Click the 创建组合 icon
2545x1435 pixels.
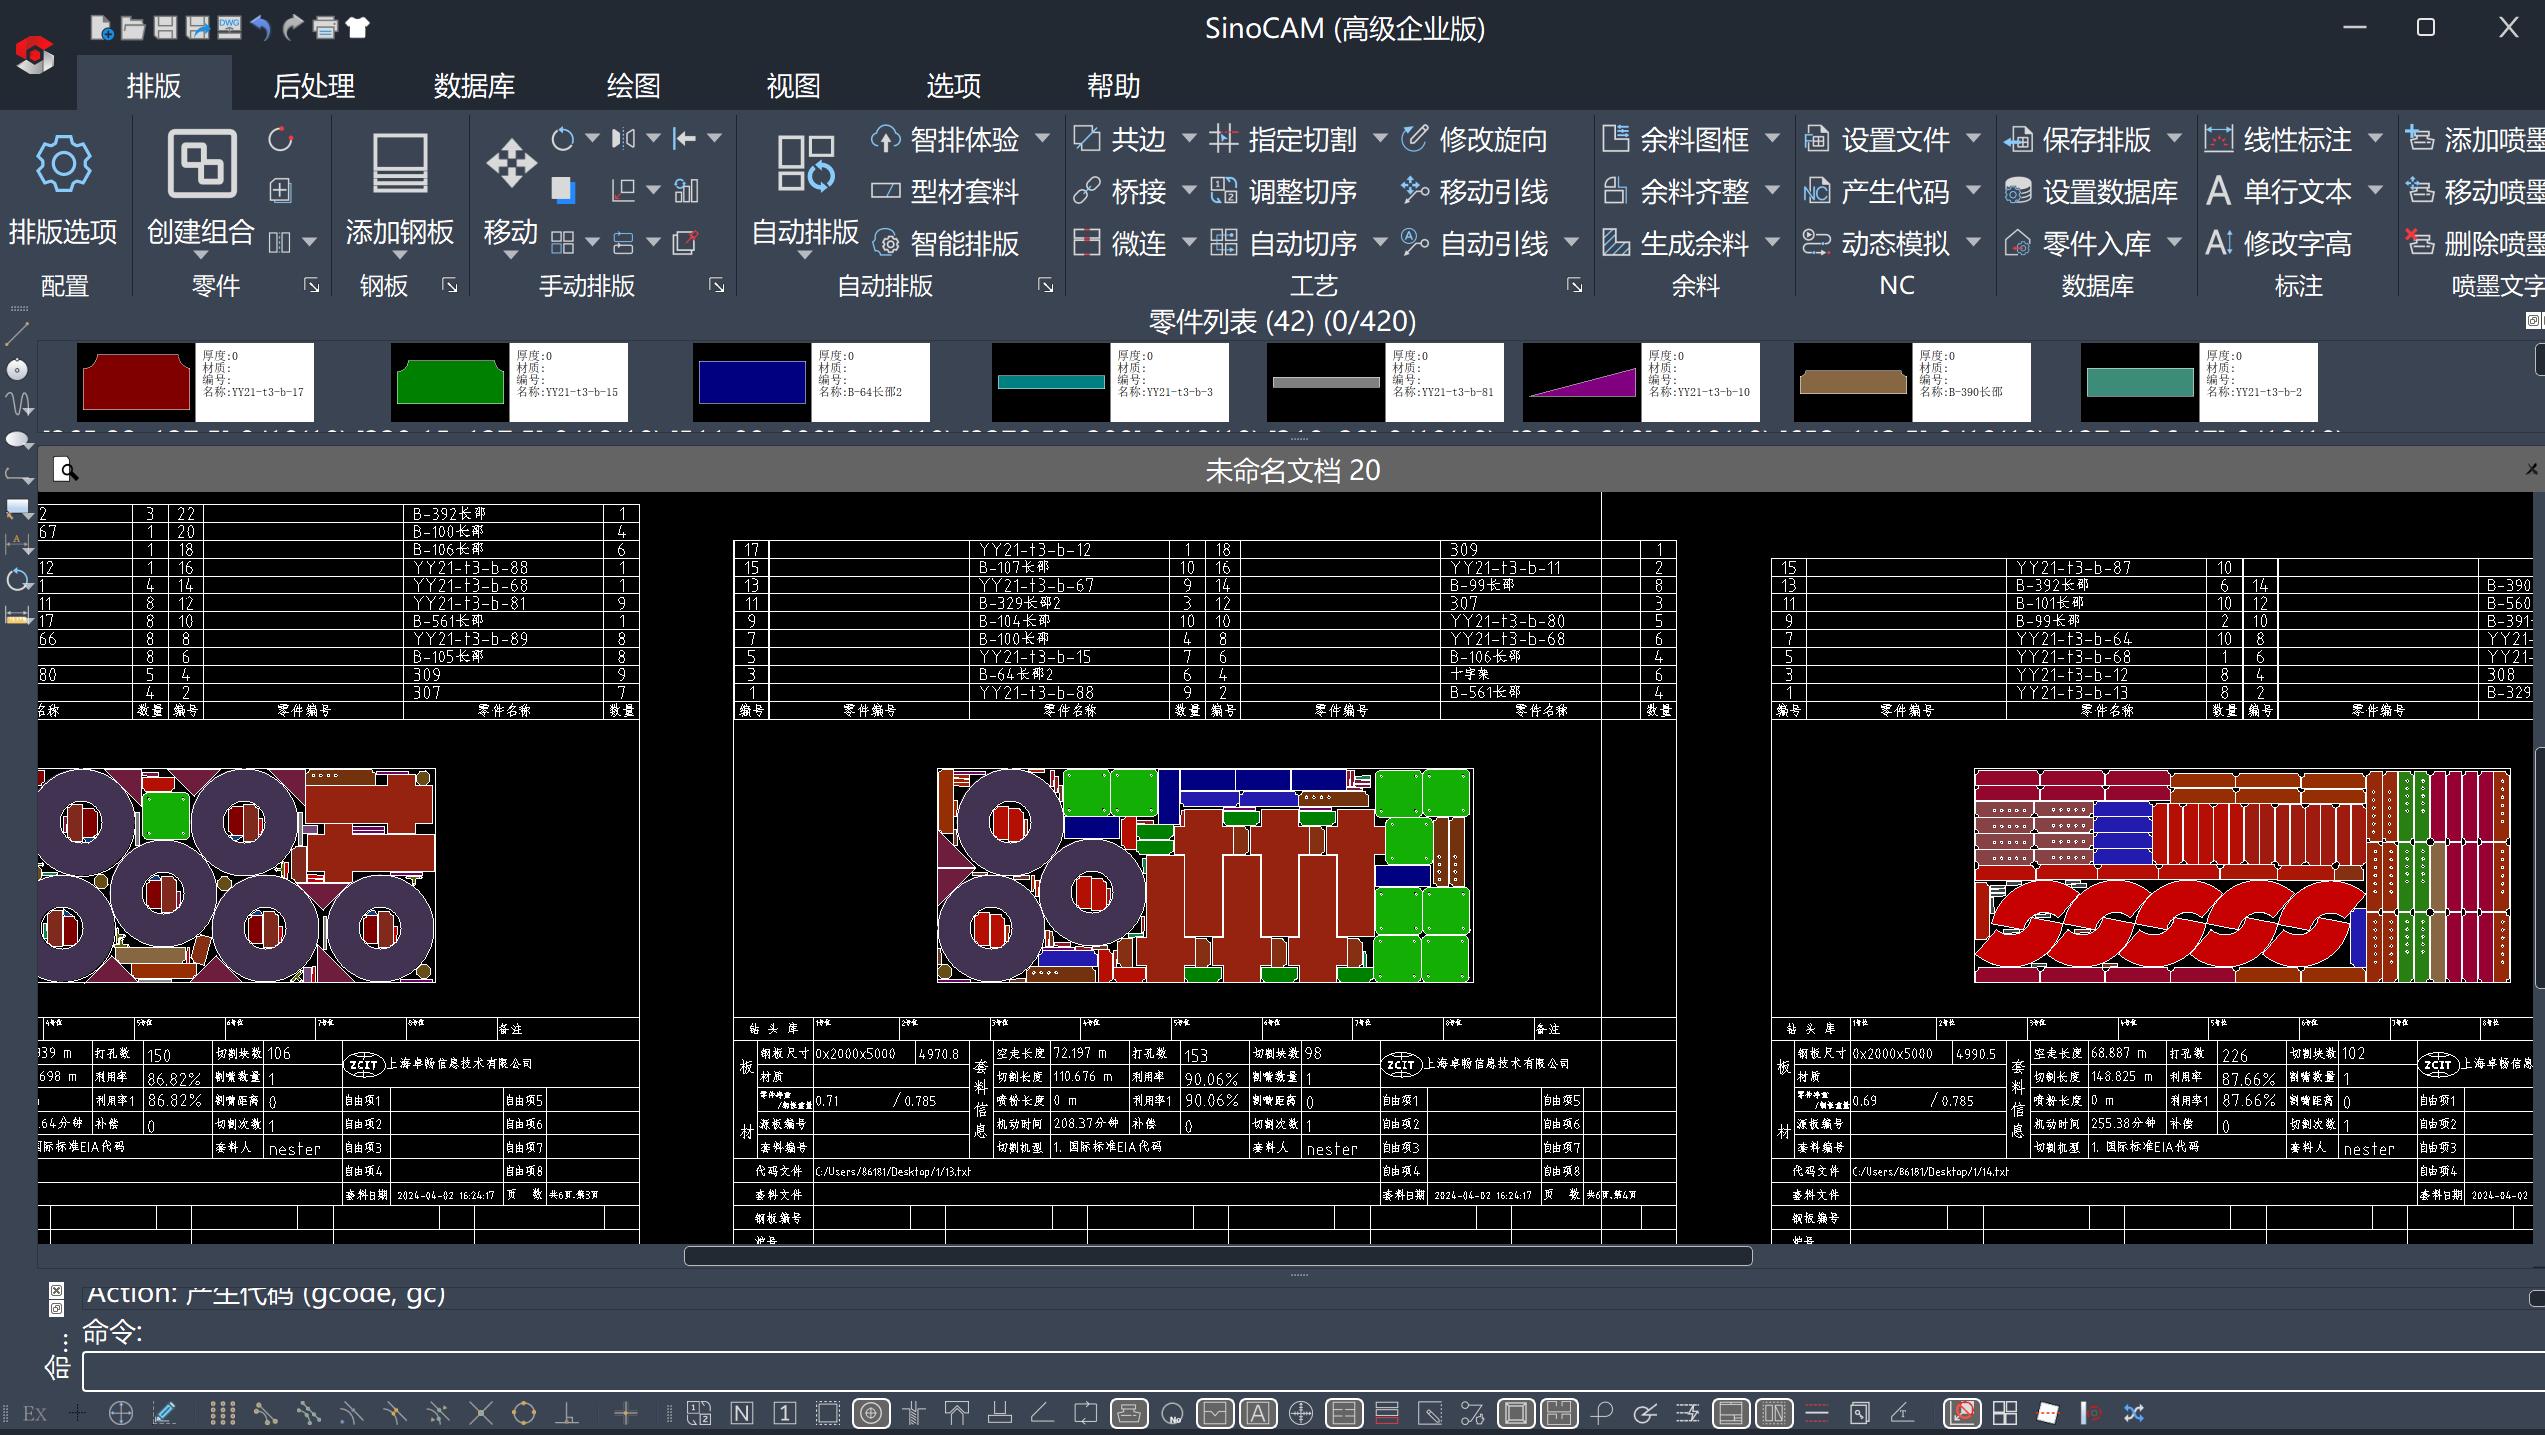(201, 165)
